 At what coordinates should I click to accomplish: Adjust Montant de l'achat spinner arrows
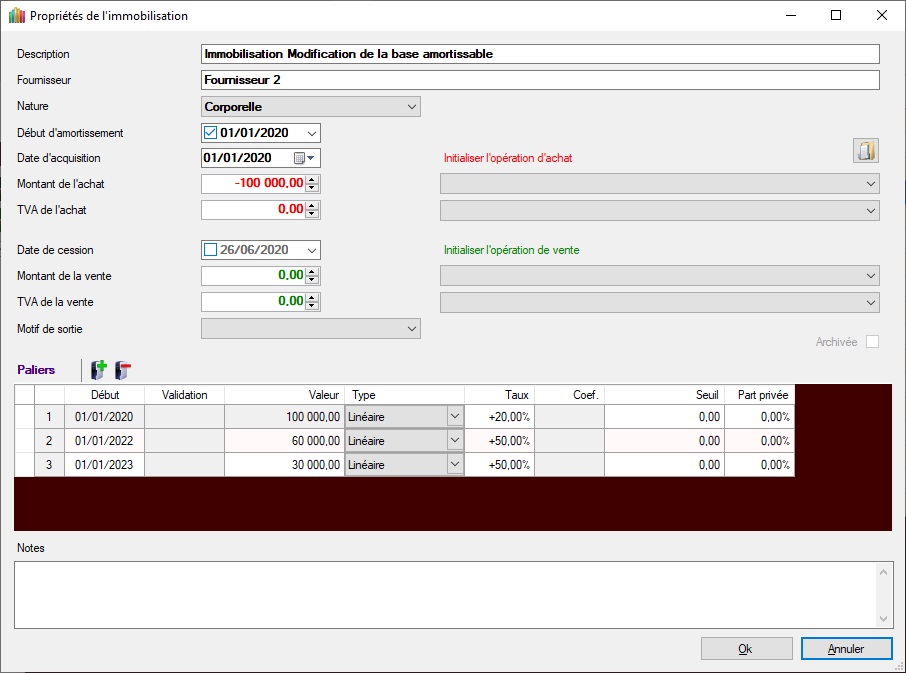[x=312, y=184]
